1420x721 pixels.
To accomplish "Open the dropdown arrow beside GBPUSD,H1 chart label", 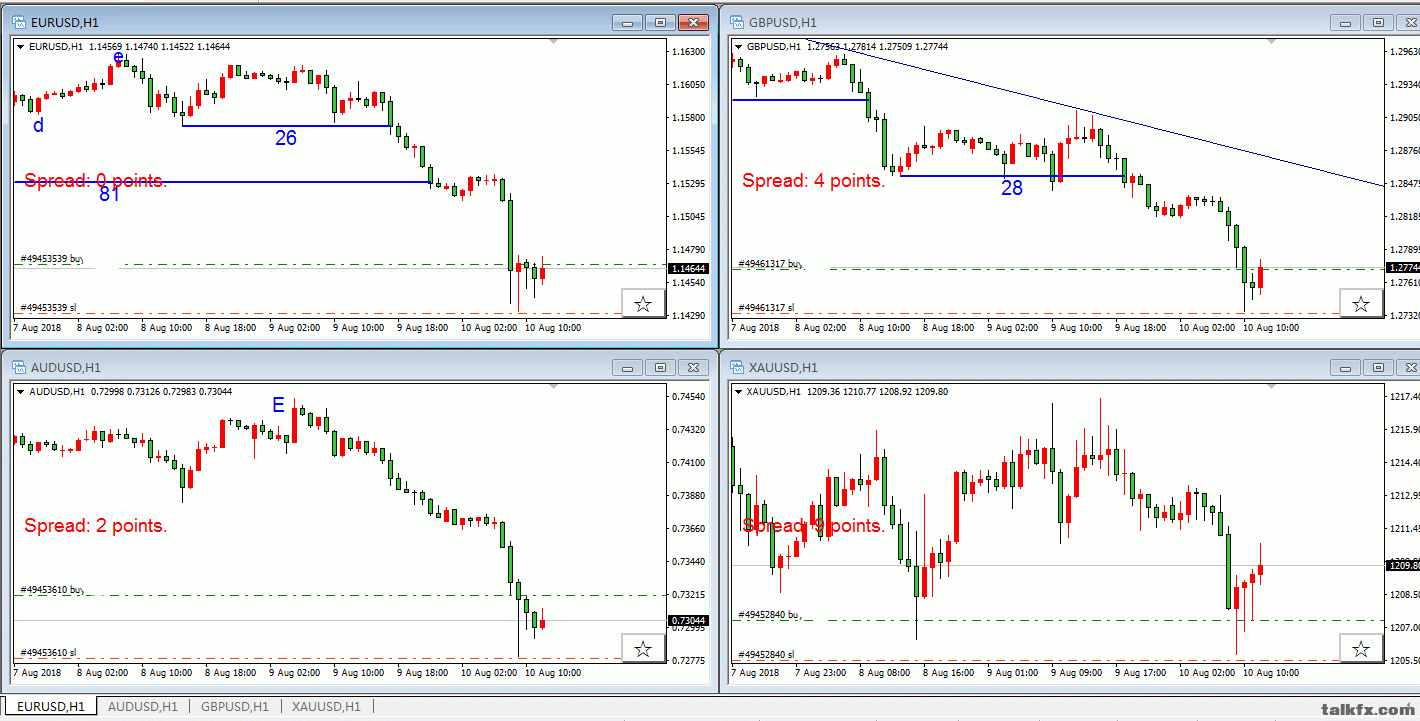I will click(739, 46).
